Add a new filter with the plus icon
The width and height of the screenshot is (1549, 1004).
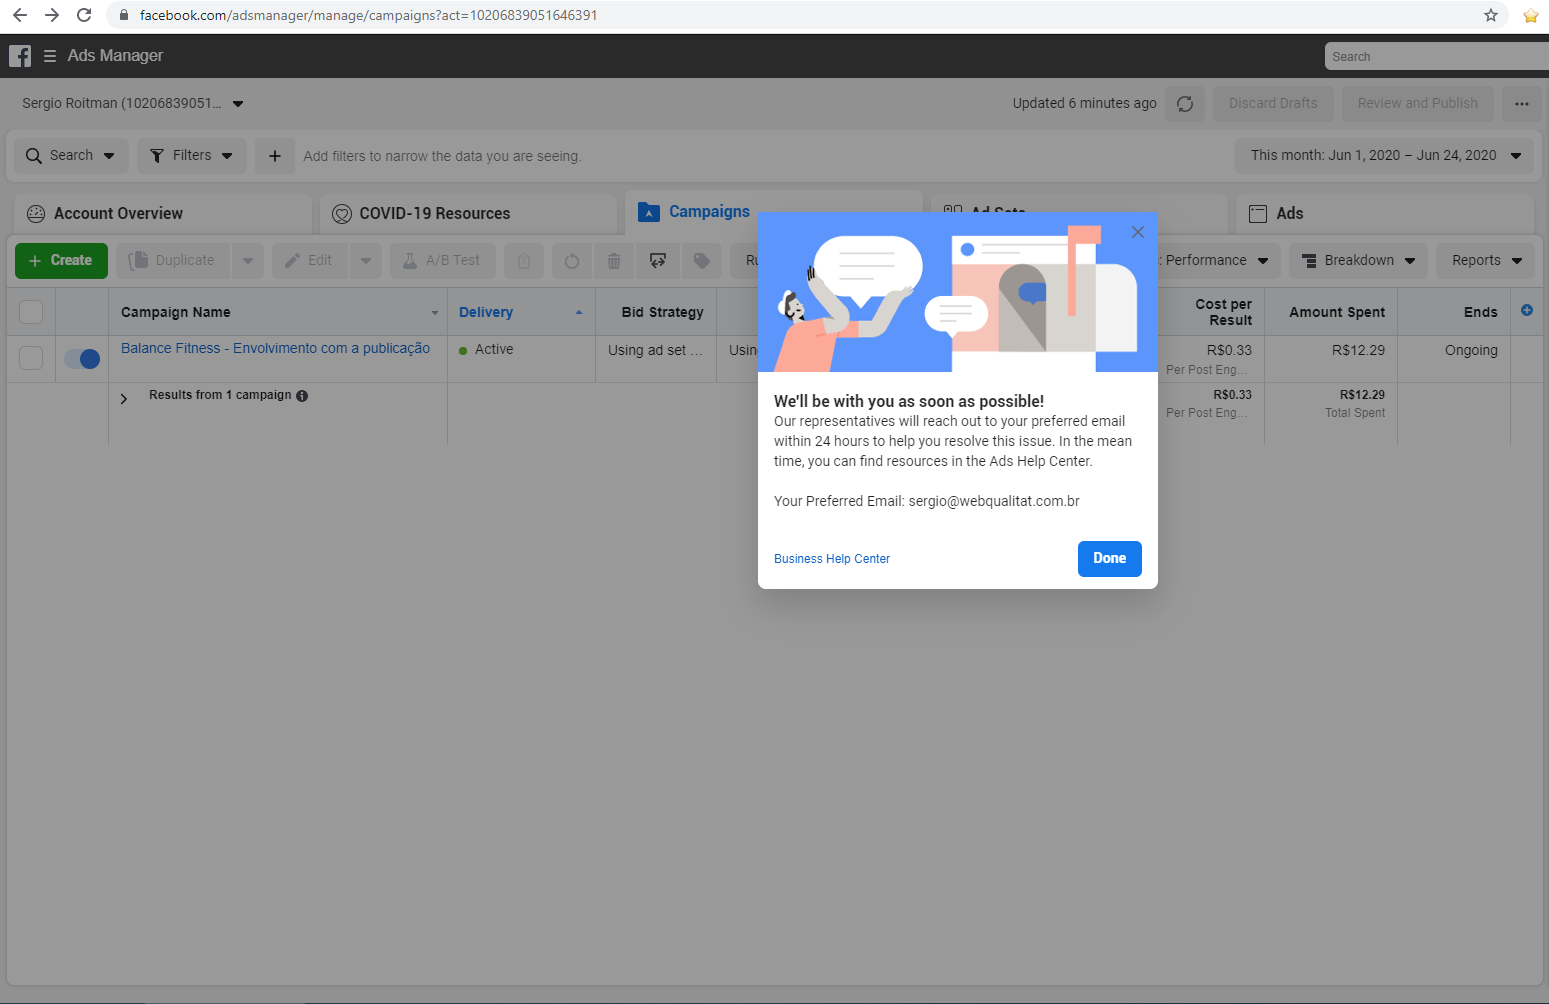click(x=275, y=156)
